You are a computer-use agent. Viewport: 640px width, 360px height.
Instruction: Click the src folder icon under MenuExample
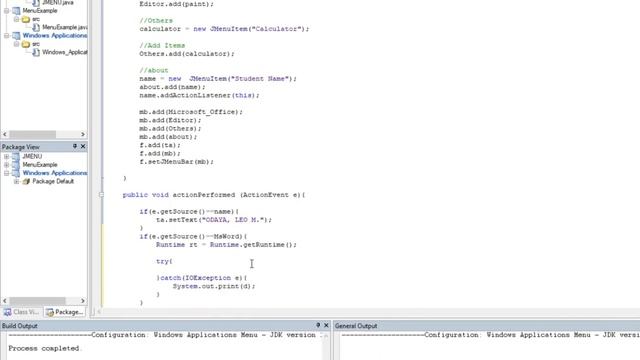pyautogui.click(x=26, y=19)
